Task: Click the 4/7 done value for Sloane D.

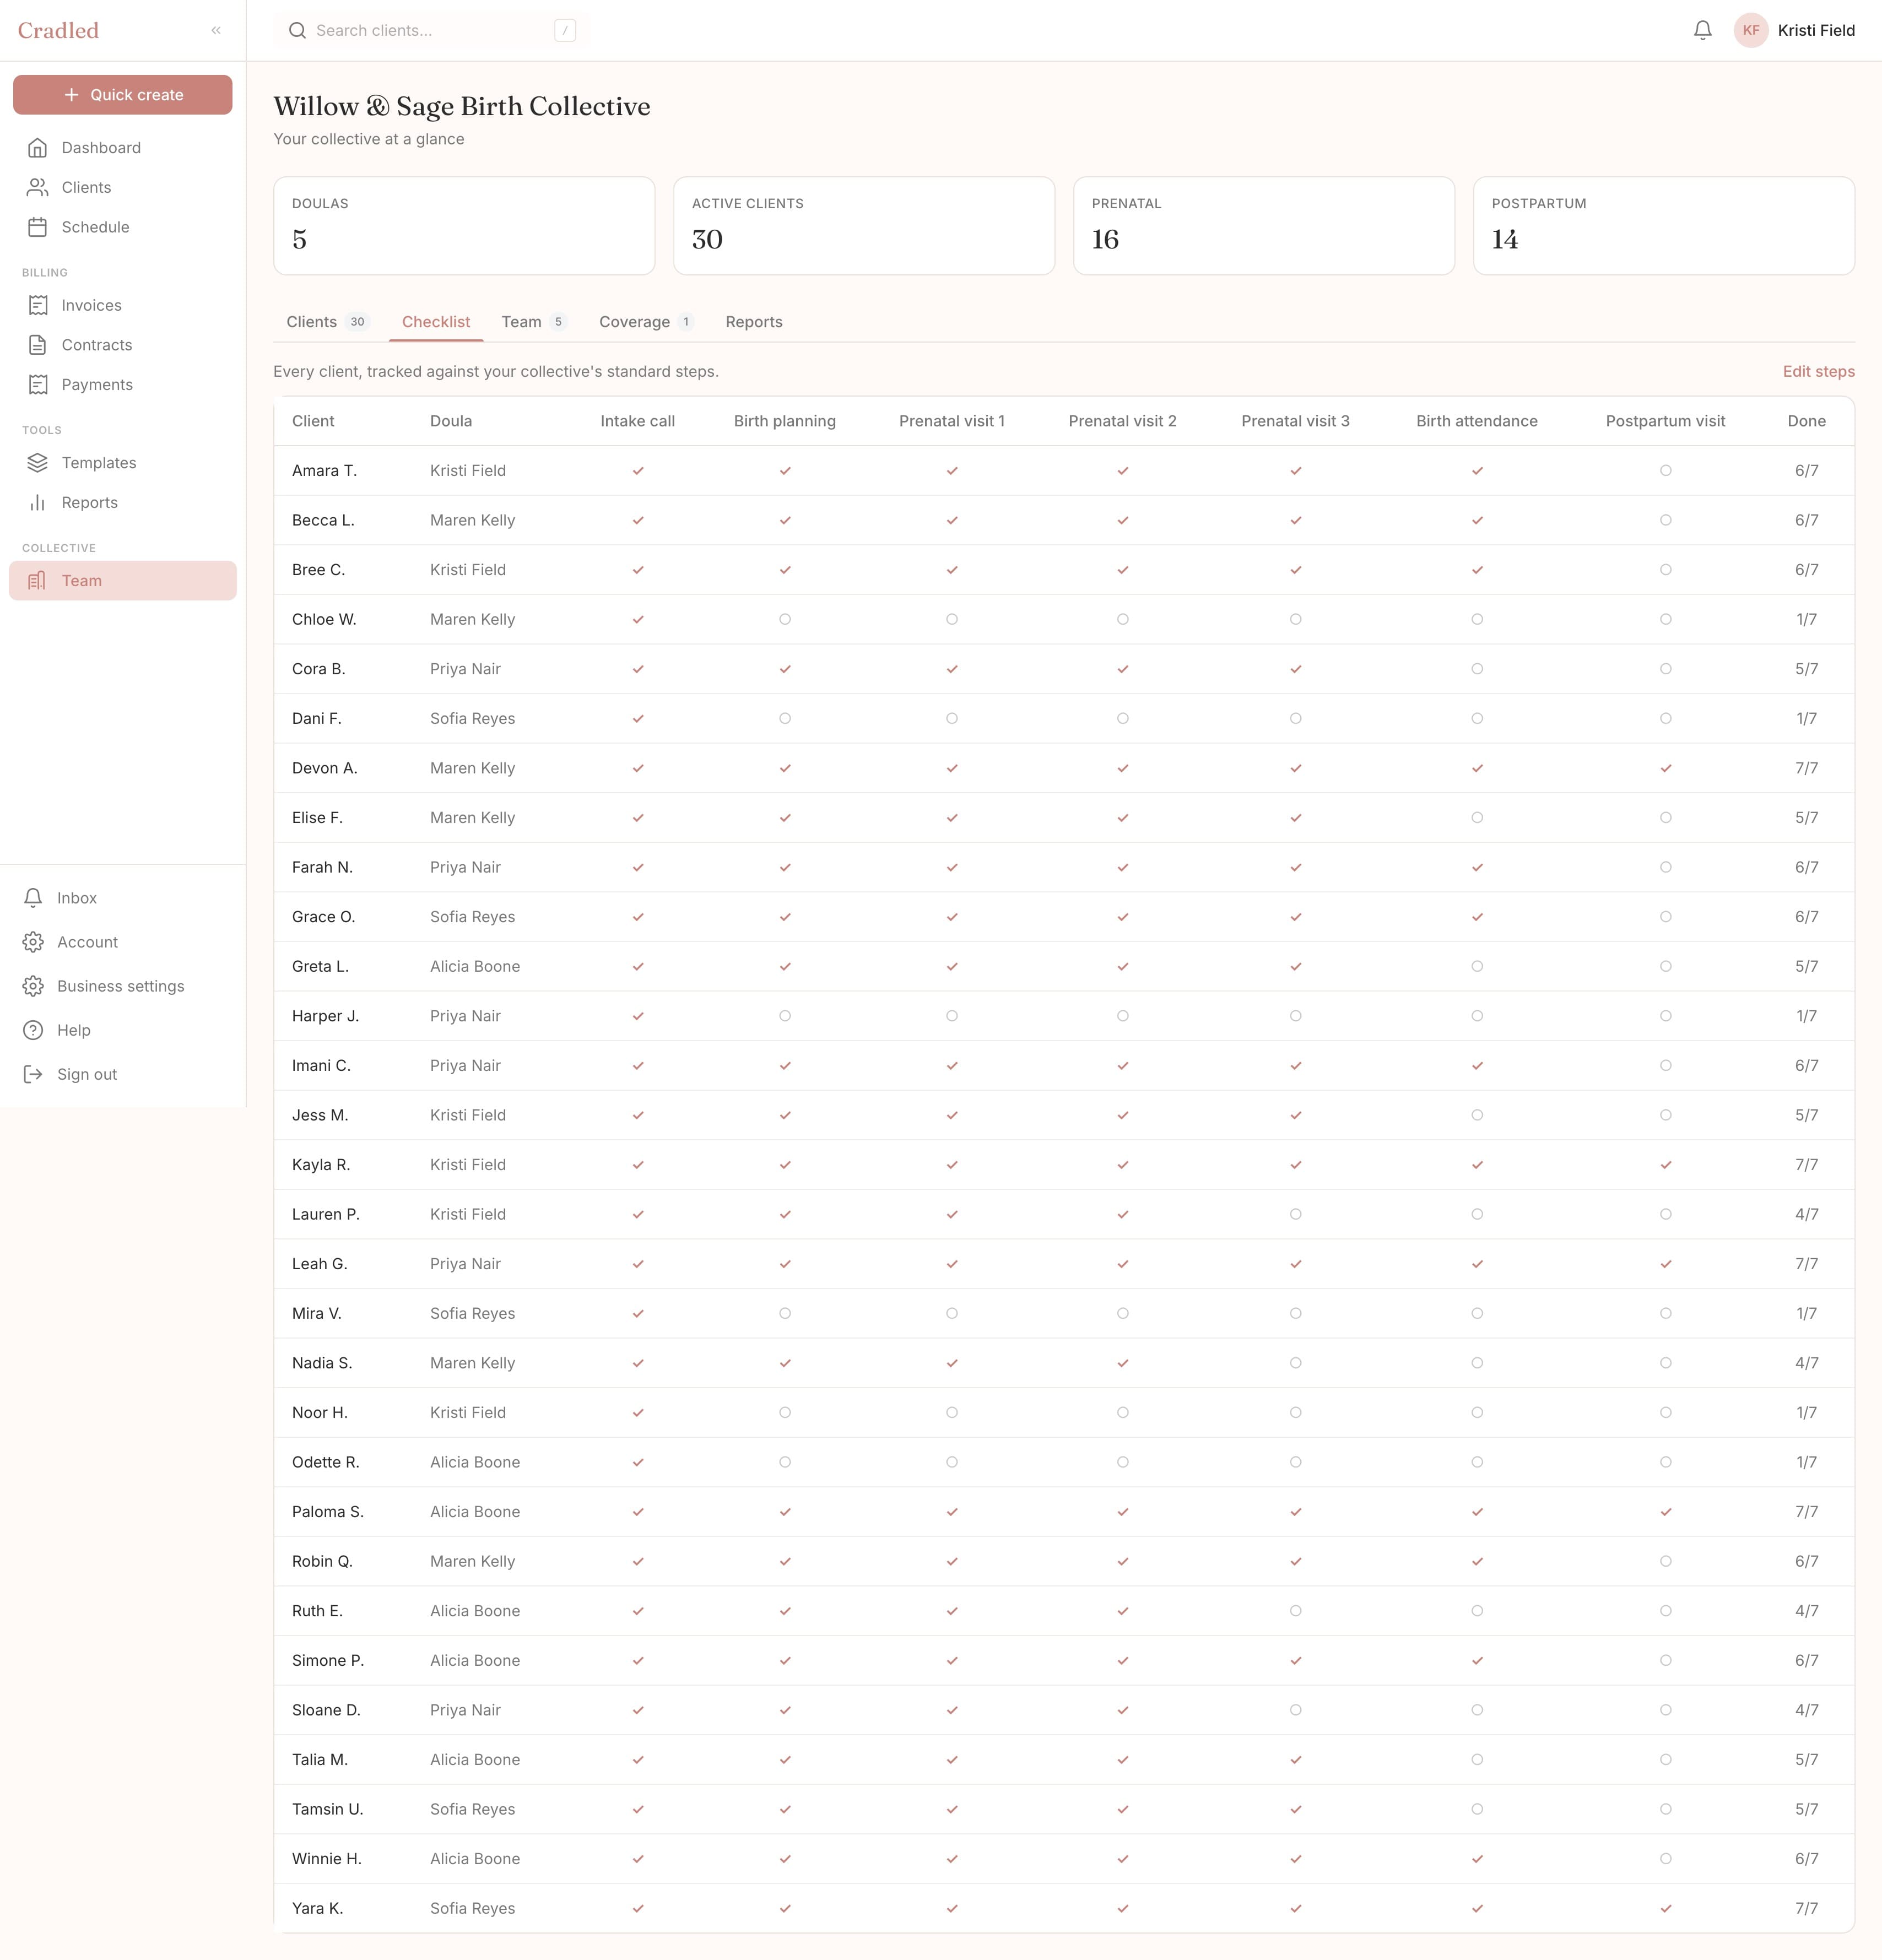Action: click(1806, 1710)
